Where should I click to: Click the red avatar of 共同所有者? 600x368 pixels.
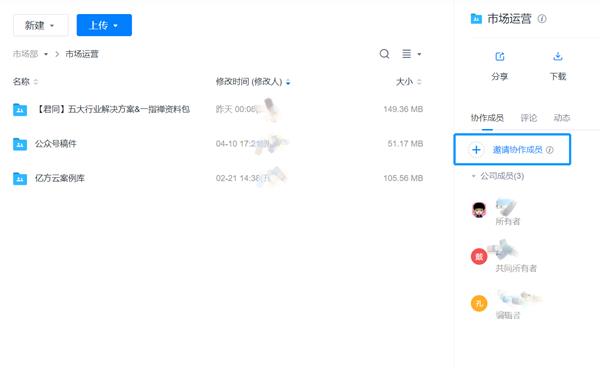tap(479, 256)
